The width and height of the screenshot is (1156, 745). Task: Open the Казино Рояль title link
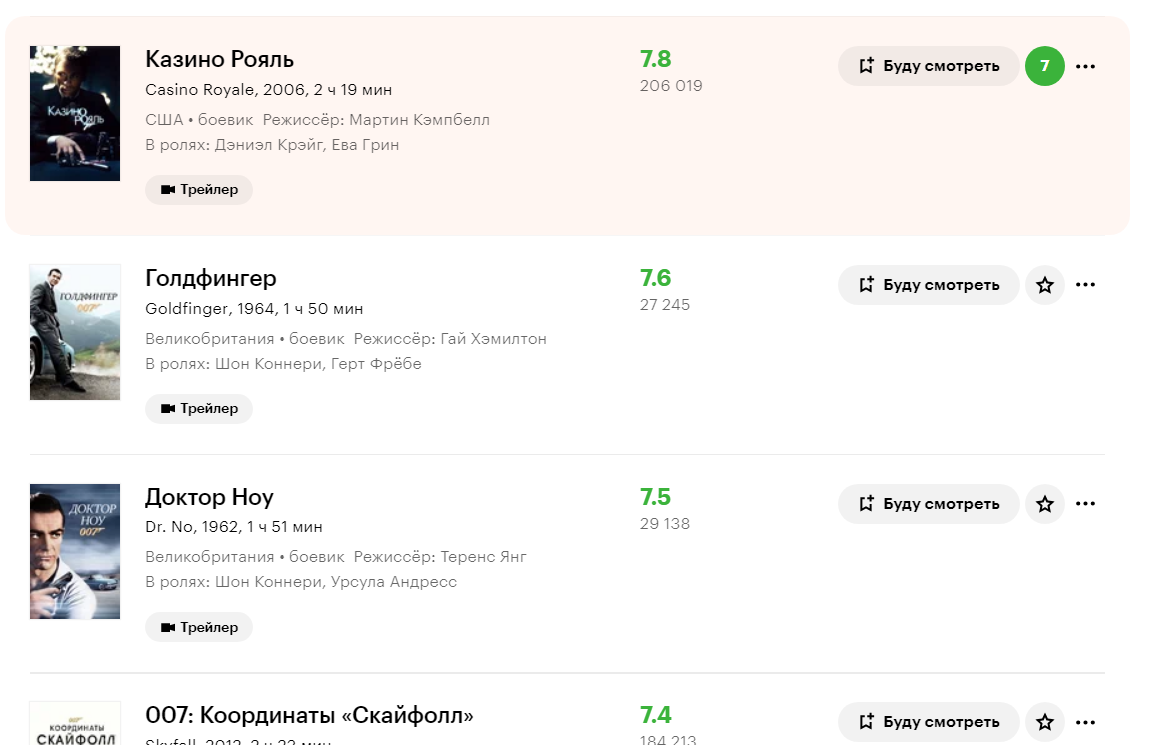click(219, 59)
